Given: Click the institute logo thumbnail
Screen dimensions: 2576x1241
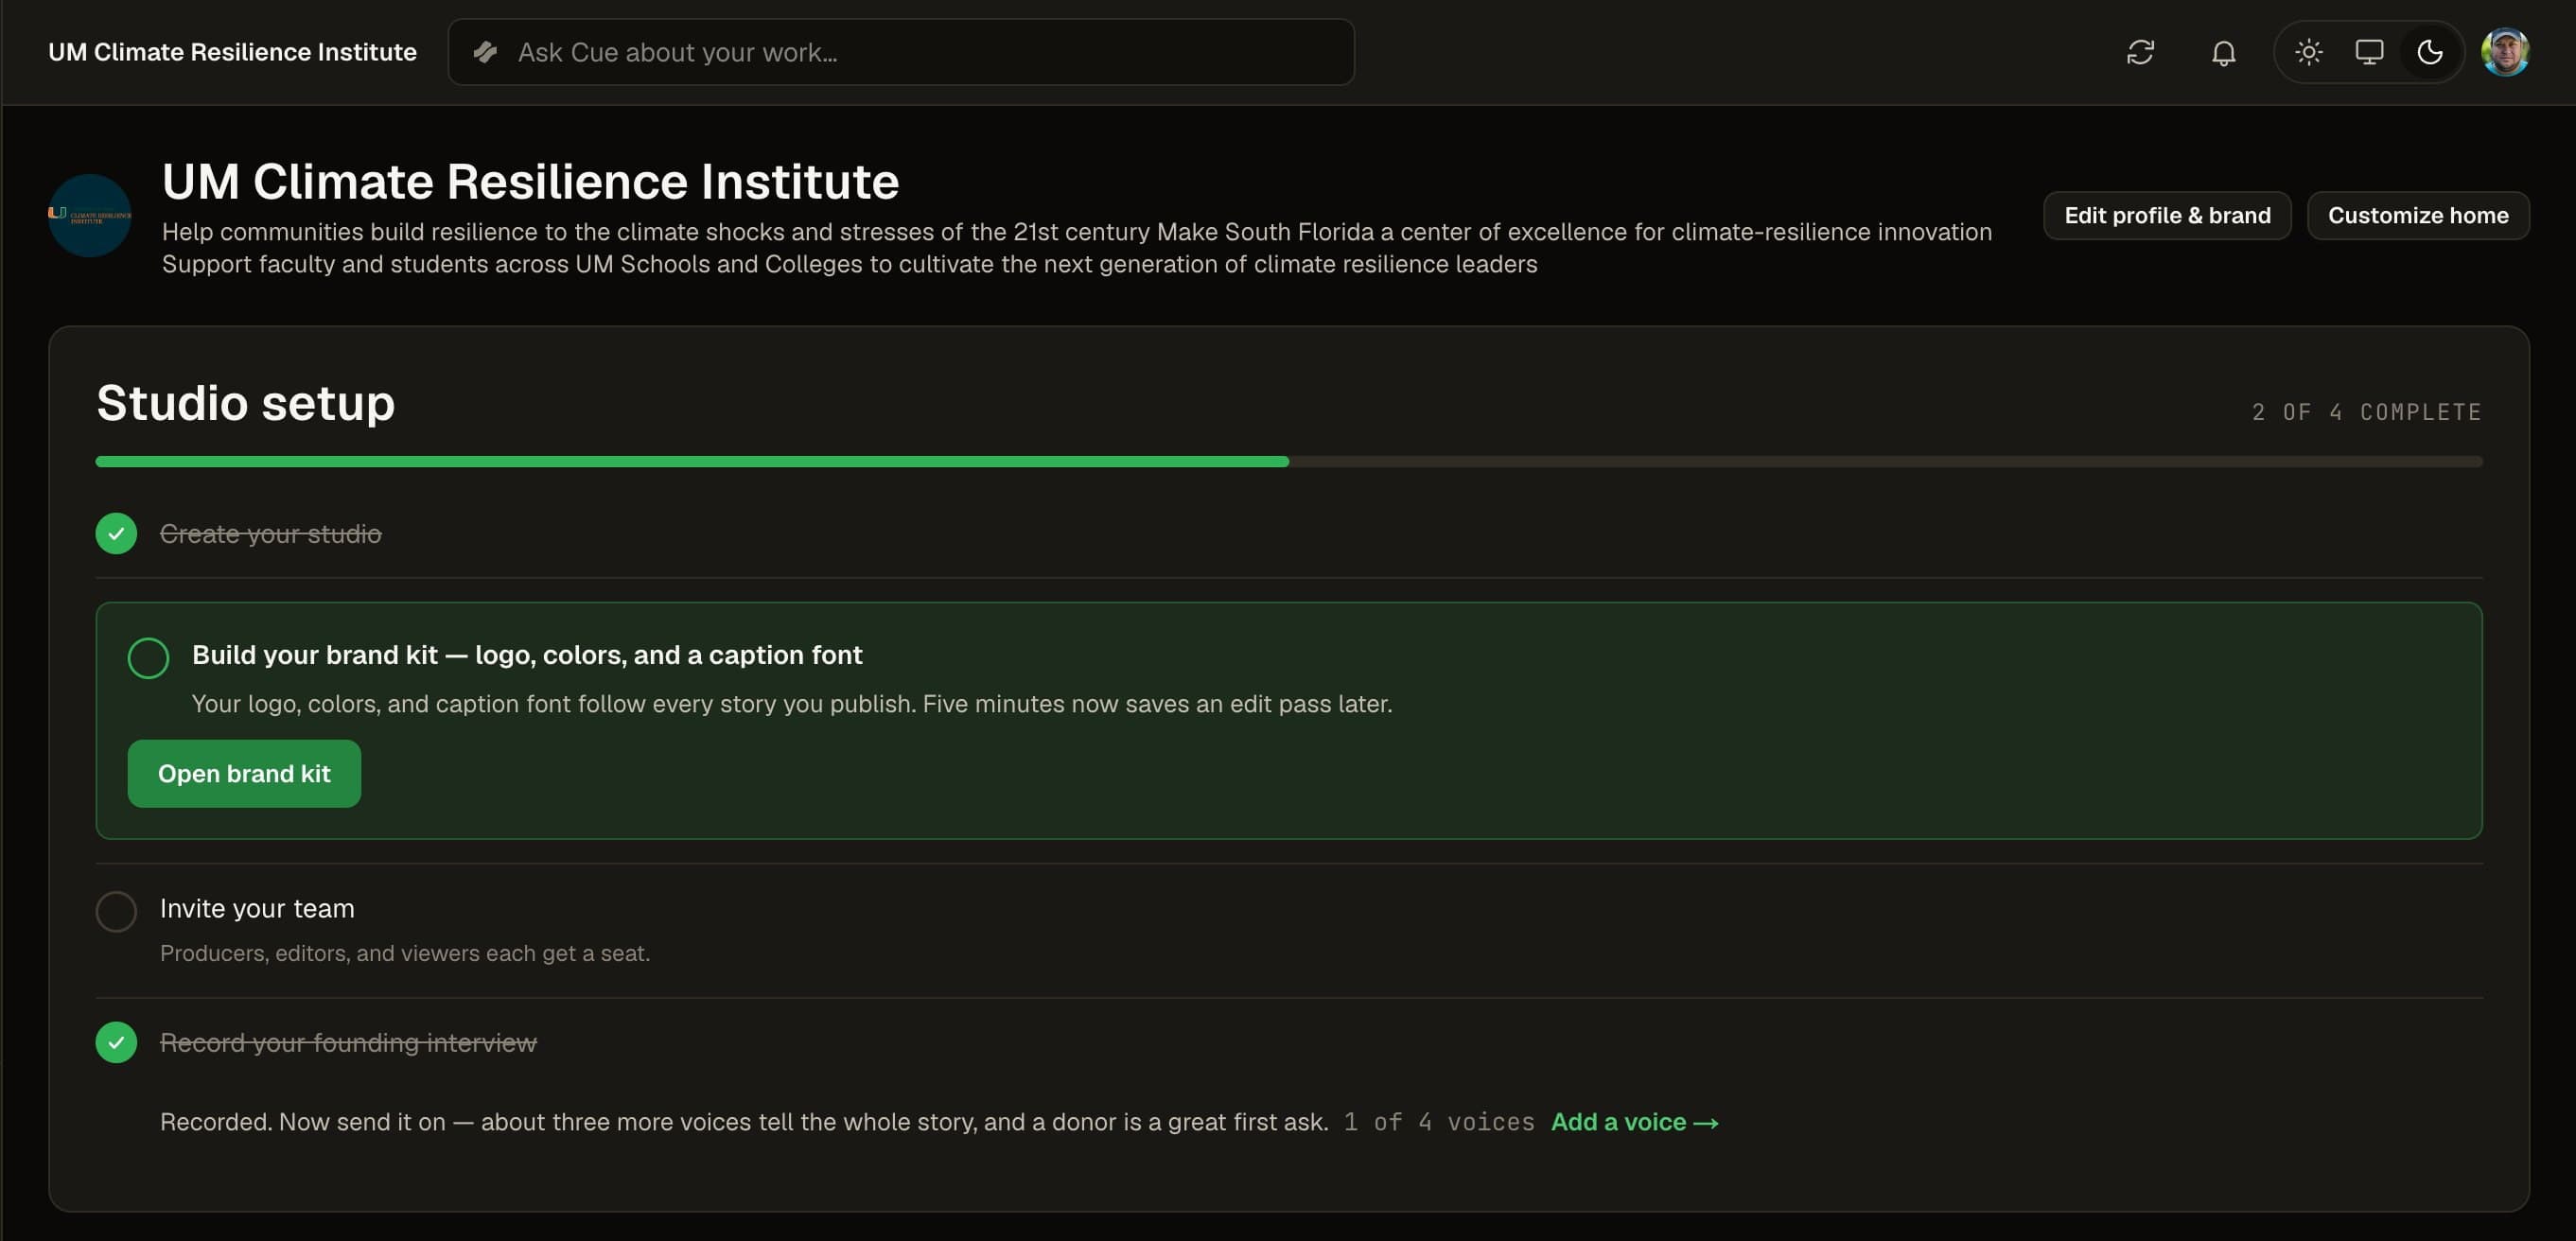Looking at the screenshot, I should pyautogui.click(x=90, y=216).
